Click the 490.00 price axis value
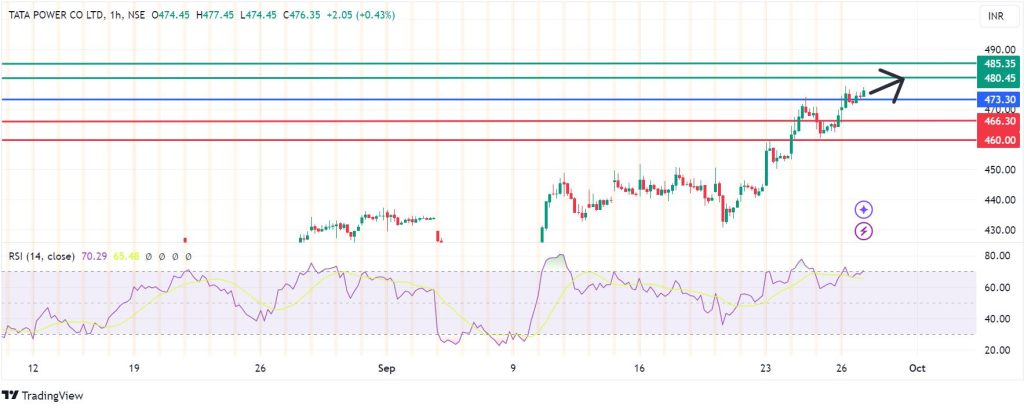Viewport: 1024px width, 406px height. click(999, 50)
